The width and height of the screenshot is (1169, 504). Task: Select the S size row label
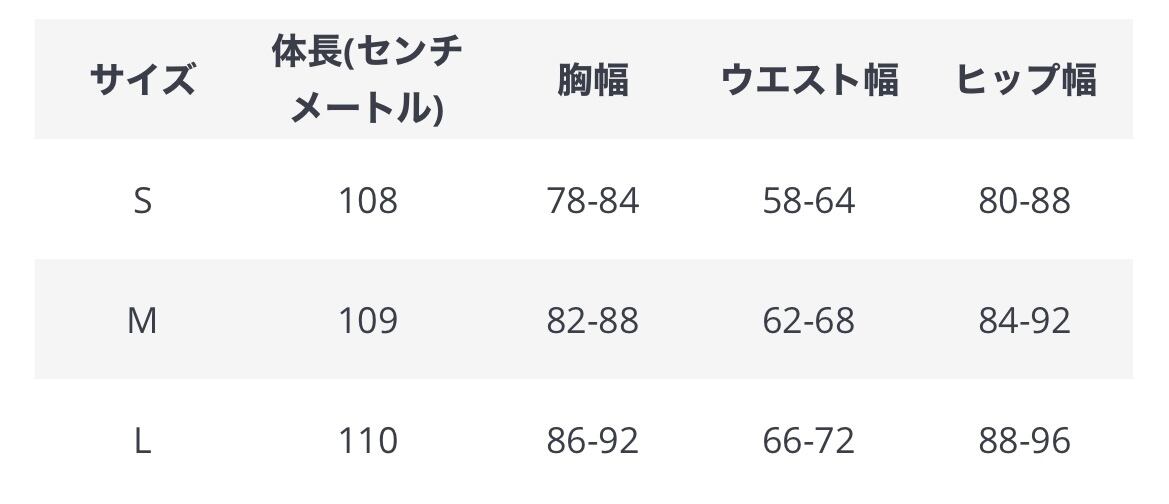[142, 201]
